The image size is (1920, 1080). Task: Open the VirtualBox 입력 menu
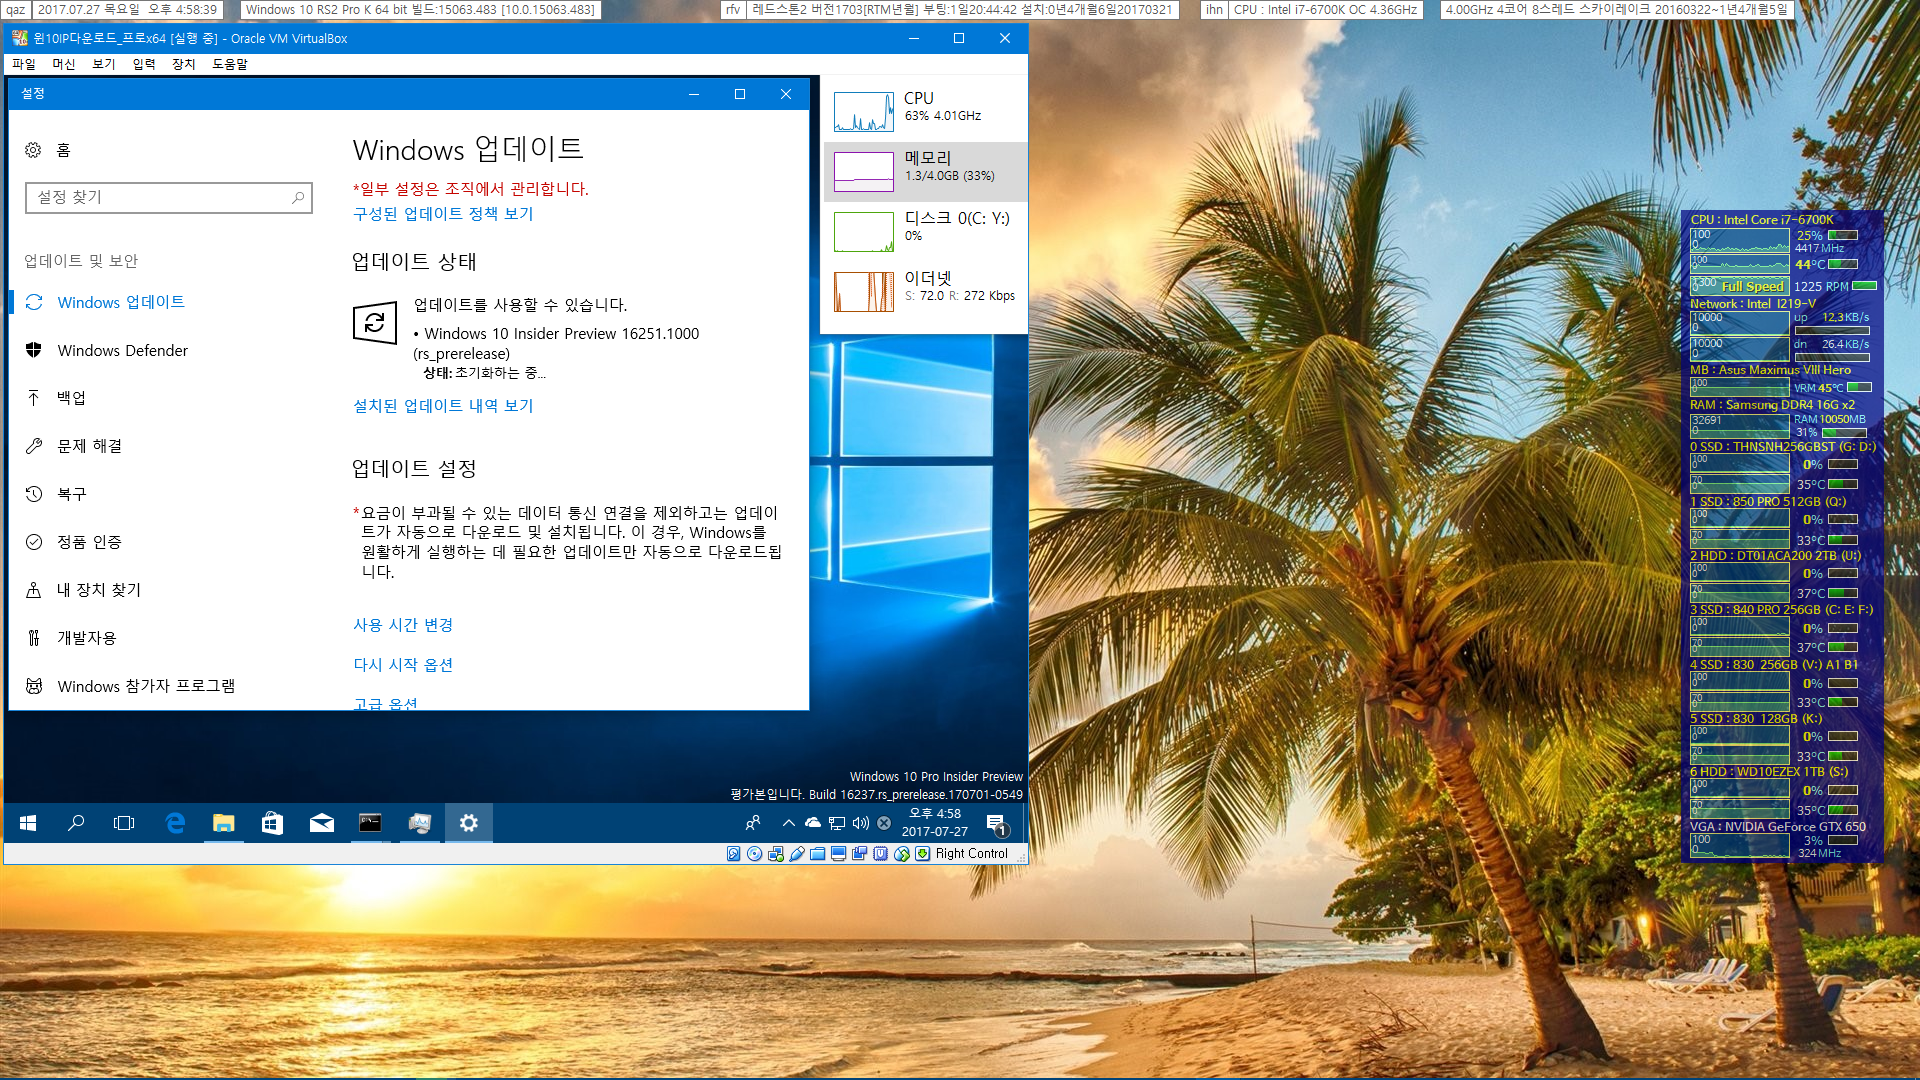[144, 64]
